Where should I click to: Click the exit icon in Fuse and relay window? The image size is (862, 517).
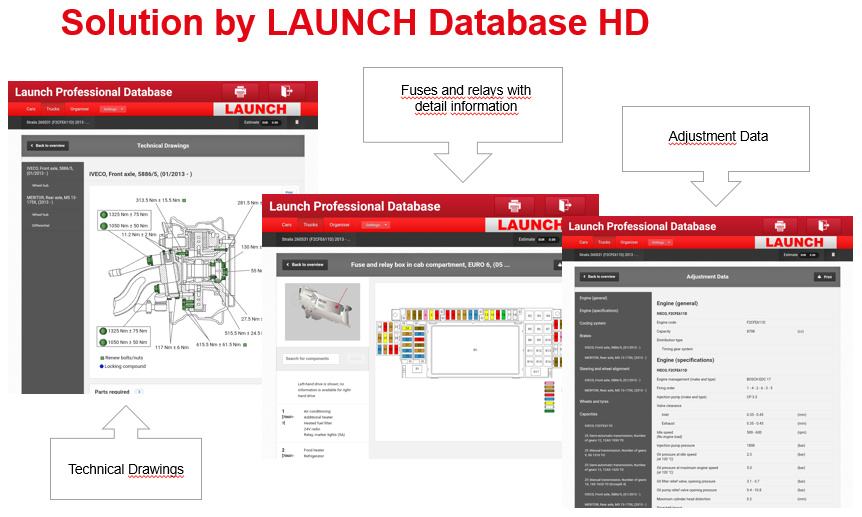565,206
